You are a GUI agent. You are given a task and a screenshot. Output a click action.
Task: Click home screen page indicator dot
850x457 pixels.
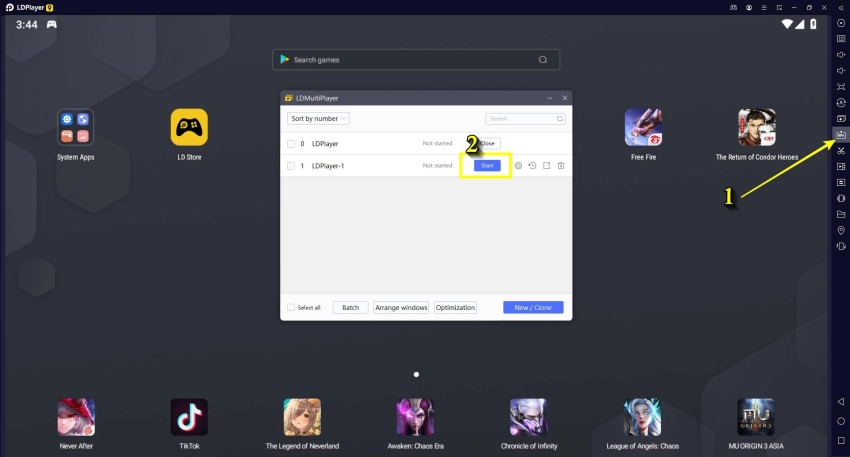416,375
